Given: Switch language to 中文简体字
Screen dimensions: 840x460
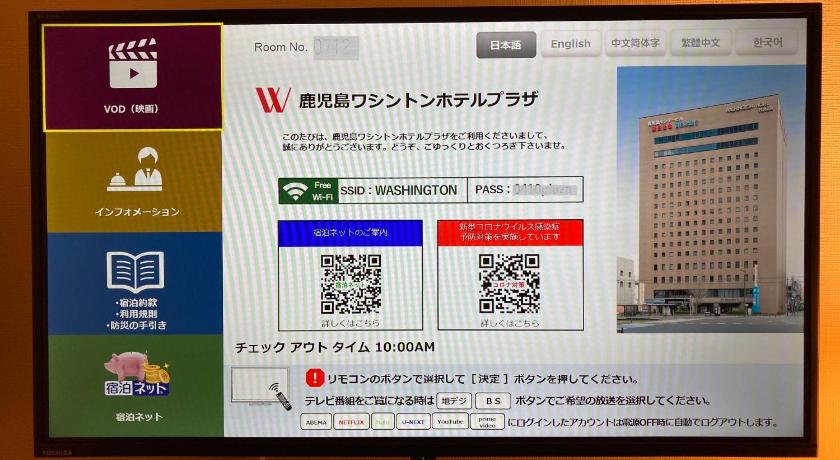Looking at the screenshot, I should coord(635,43).
